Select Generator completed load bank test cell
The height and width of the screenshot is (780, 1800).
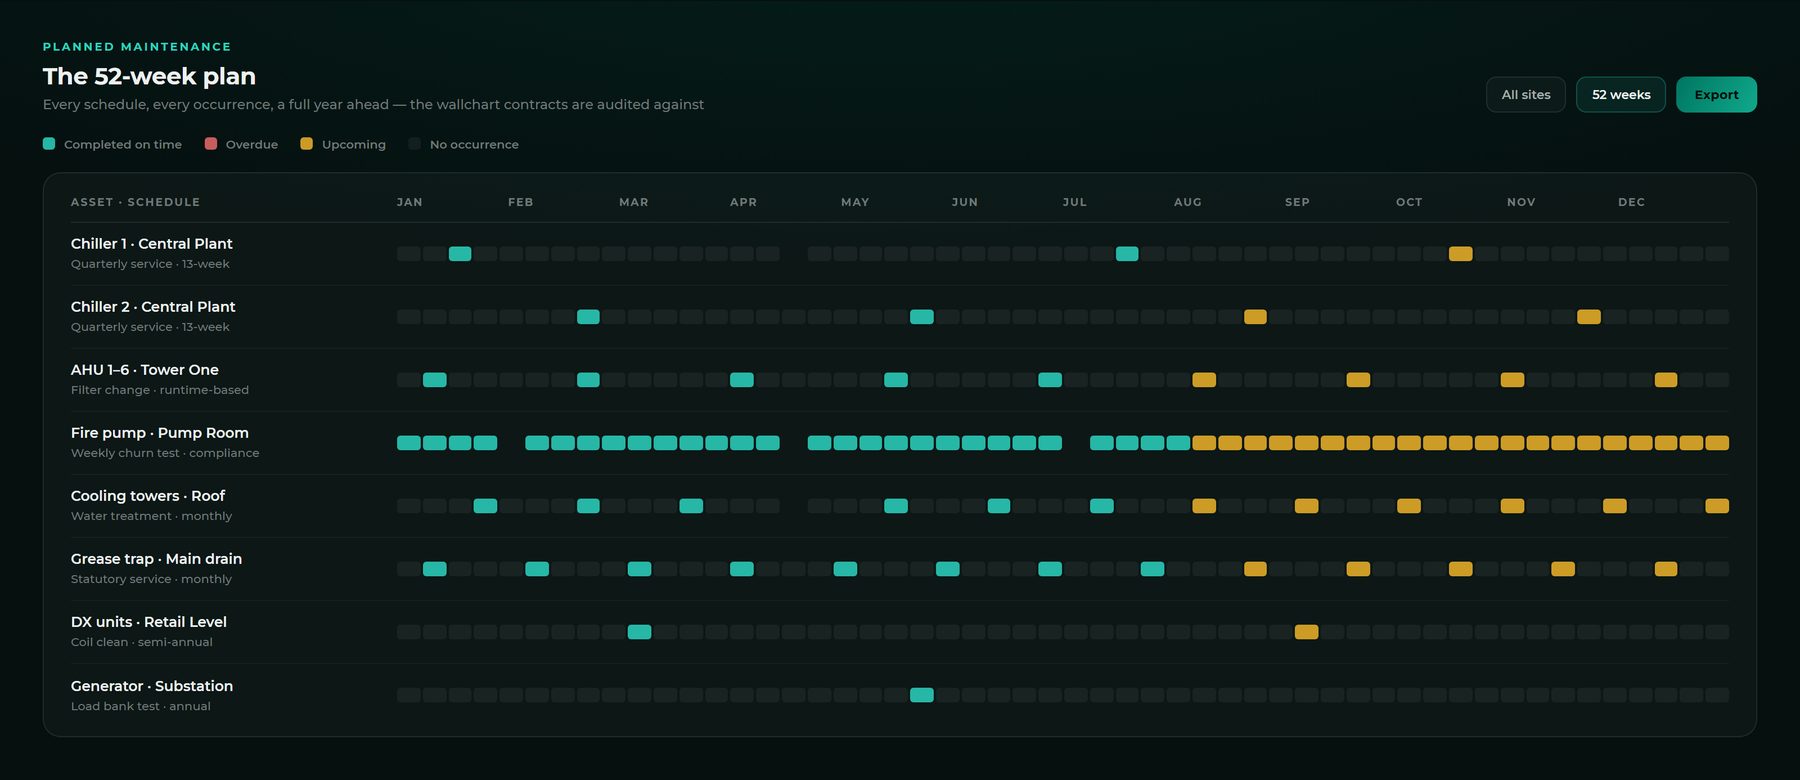(x=922, y=695)
